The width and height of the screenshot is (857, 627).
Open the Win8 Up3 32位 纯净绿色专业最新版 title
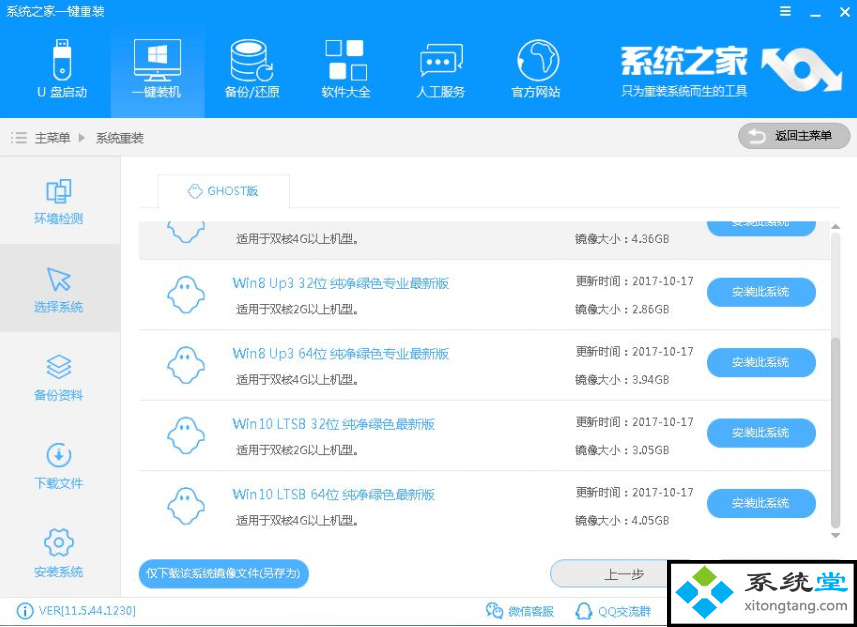click(x=341, y=283)
